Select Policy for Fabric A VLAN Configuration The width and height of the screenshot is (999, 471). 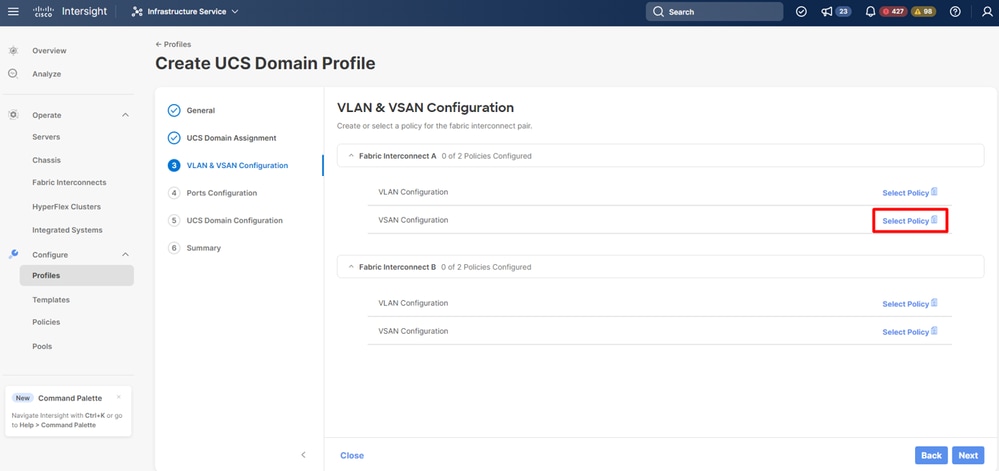(x=910, y=192)
